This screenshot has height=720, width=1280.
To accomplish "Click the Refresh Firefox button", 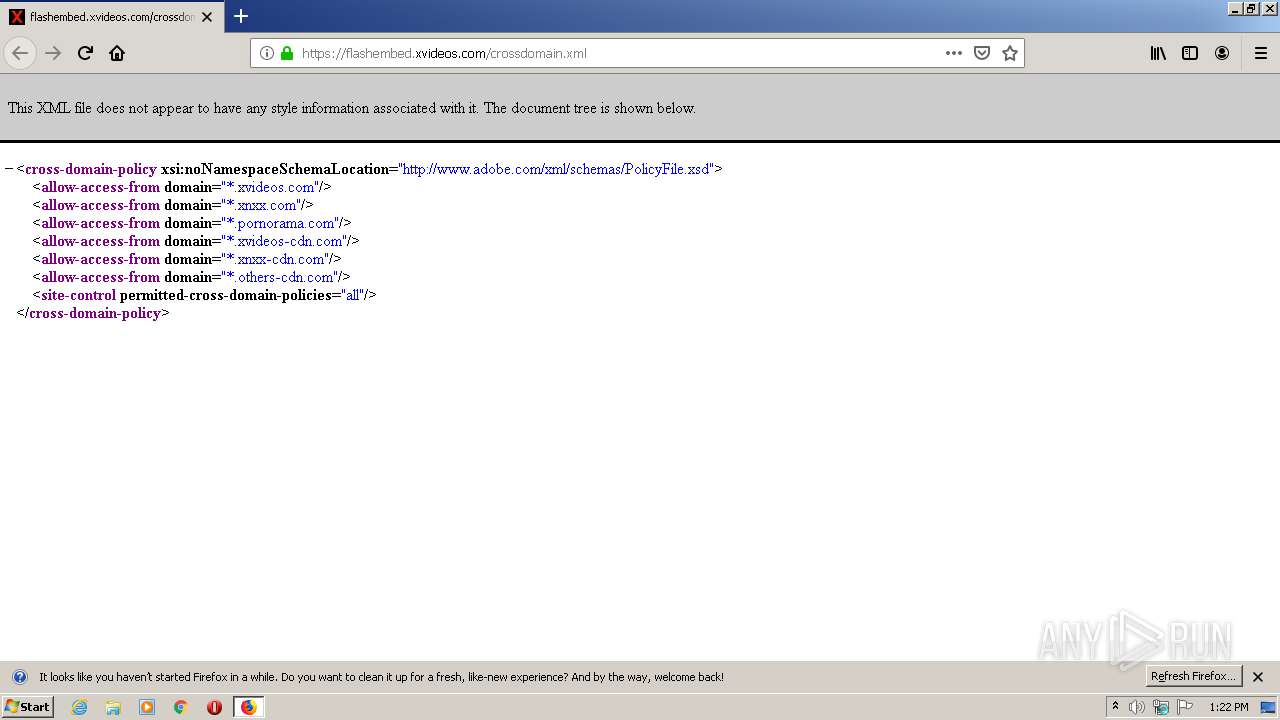I will click(x=1193, y=676).
